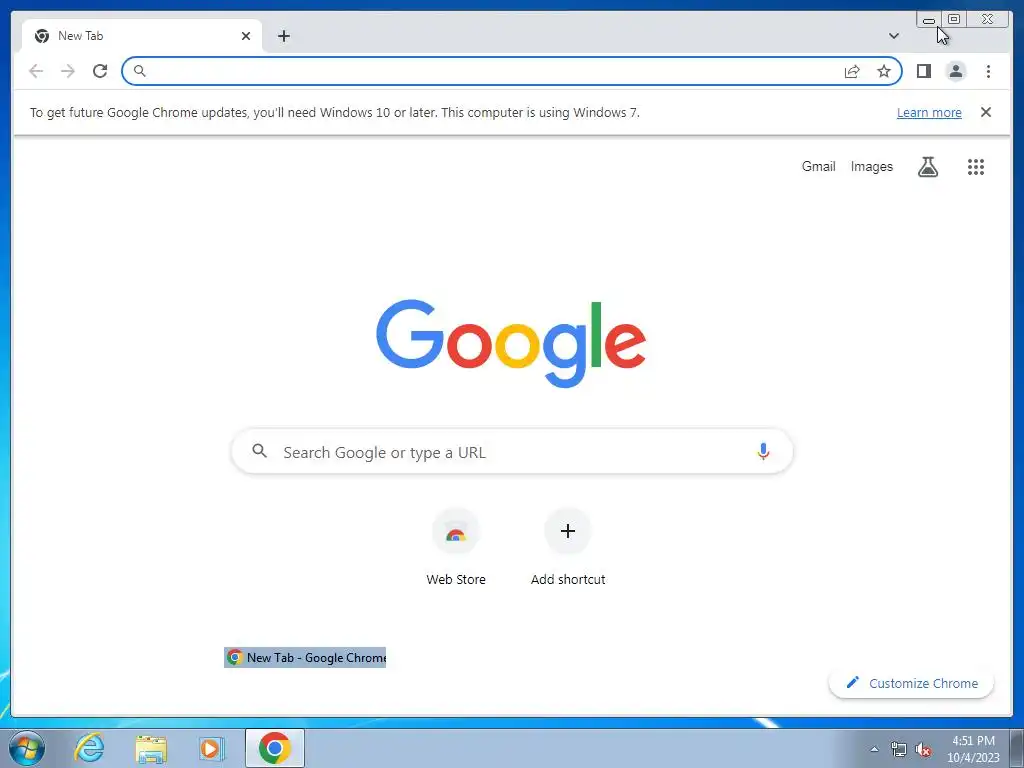The image size is (1024, 768).
Task: Open Windows Explorer from the taskbar
Action: pyautogui.click(x=151, y=748)
